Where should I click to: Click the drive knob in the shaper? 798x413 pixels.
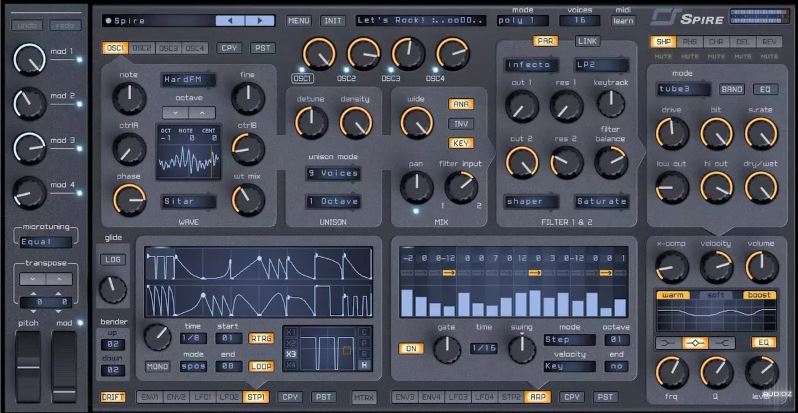pos(672,133)
